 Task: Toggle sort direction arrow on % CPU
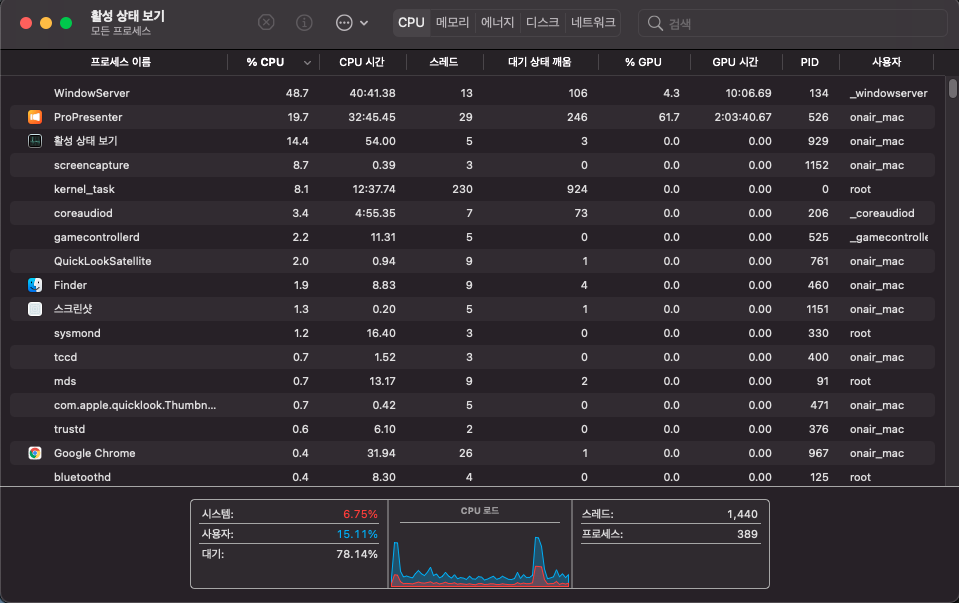click(x=307, y=62)
